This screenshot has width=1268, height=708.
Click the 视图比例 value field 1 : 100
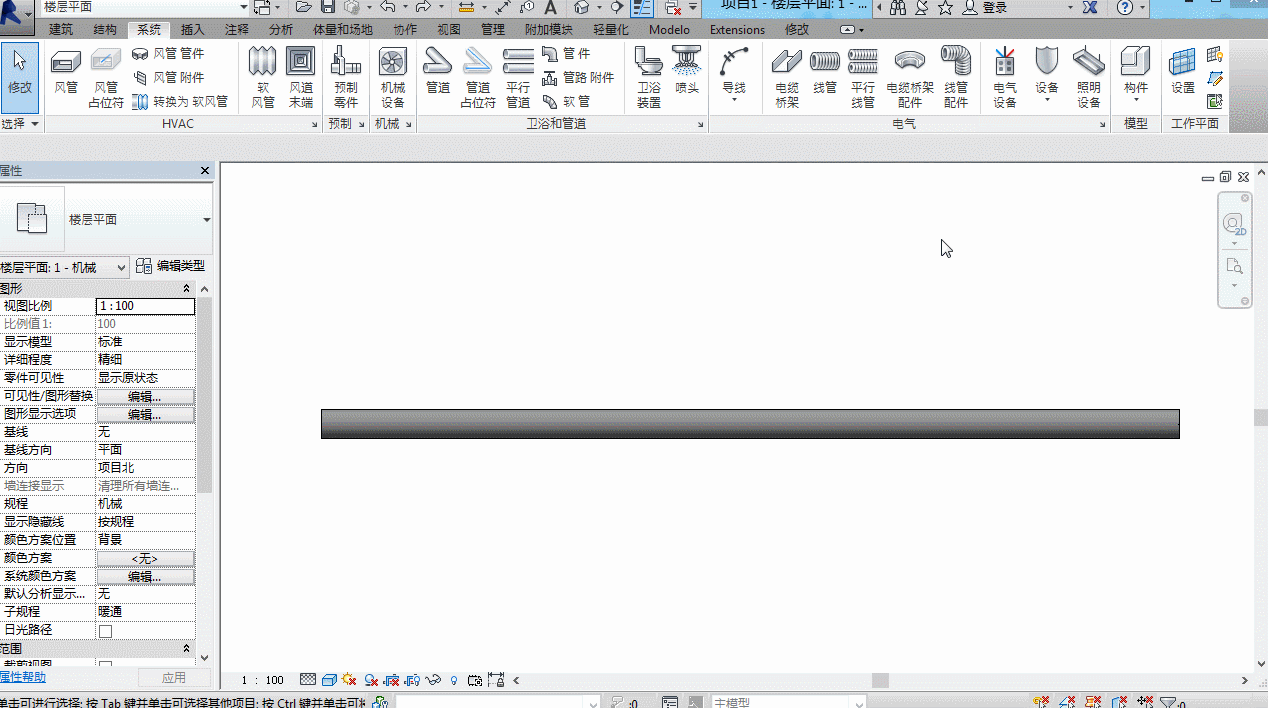click(x=145, y=306)
